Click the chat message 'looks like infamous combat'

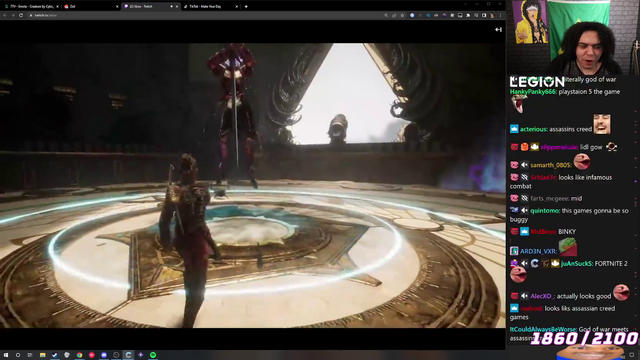pyautogui.click(x=561, y=182)
